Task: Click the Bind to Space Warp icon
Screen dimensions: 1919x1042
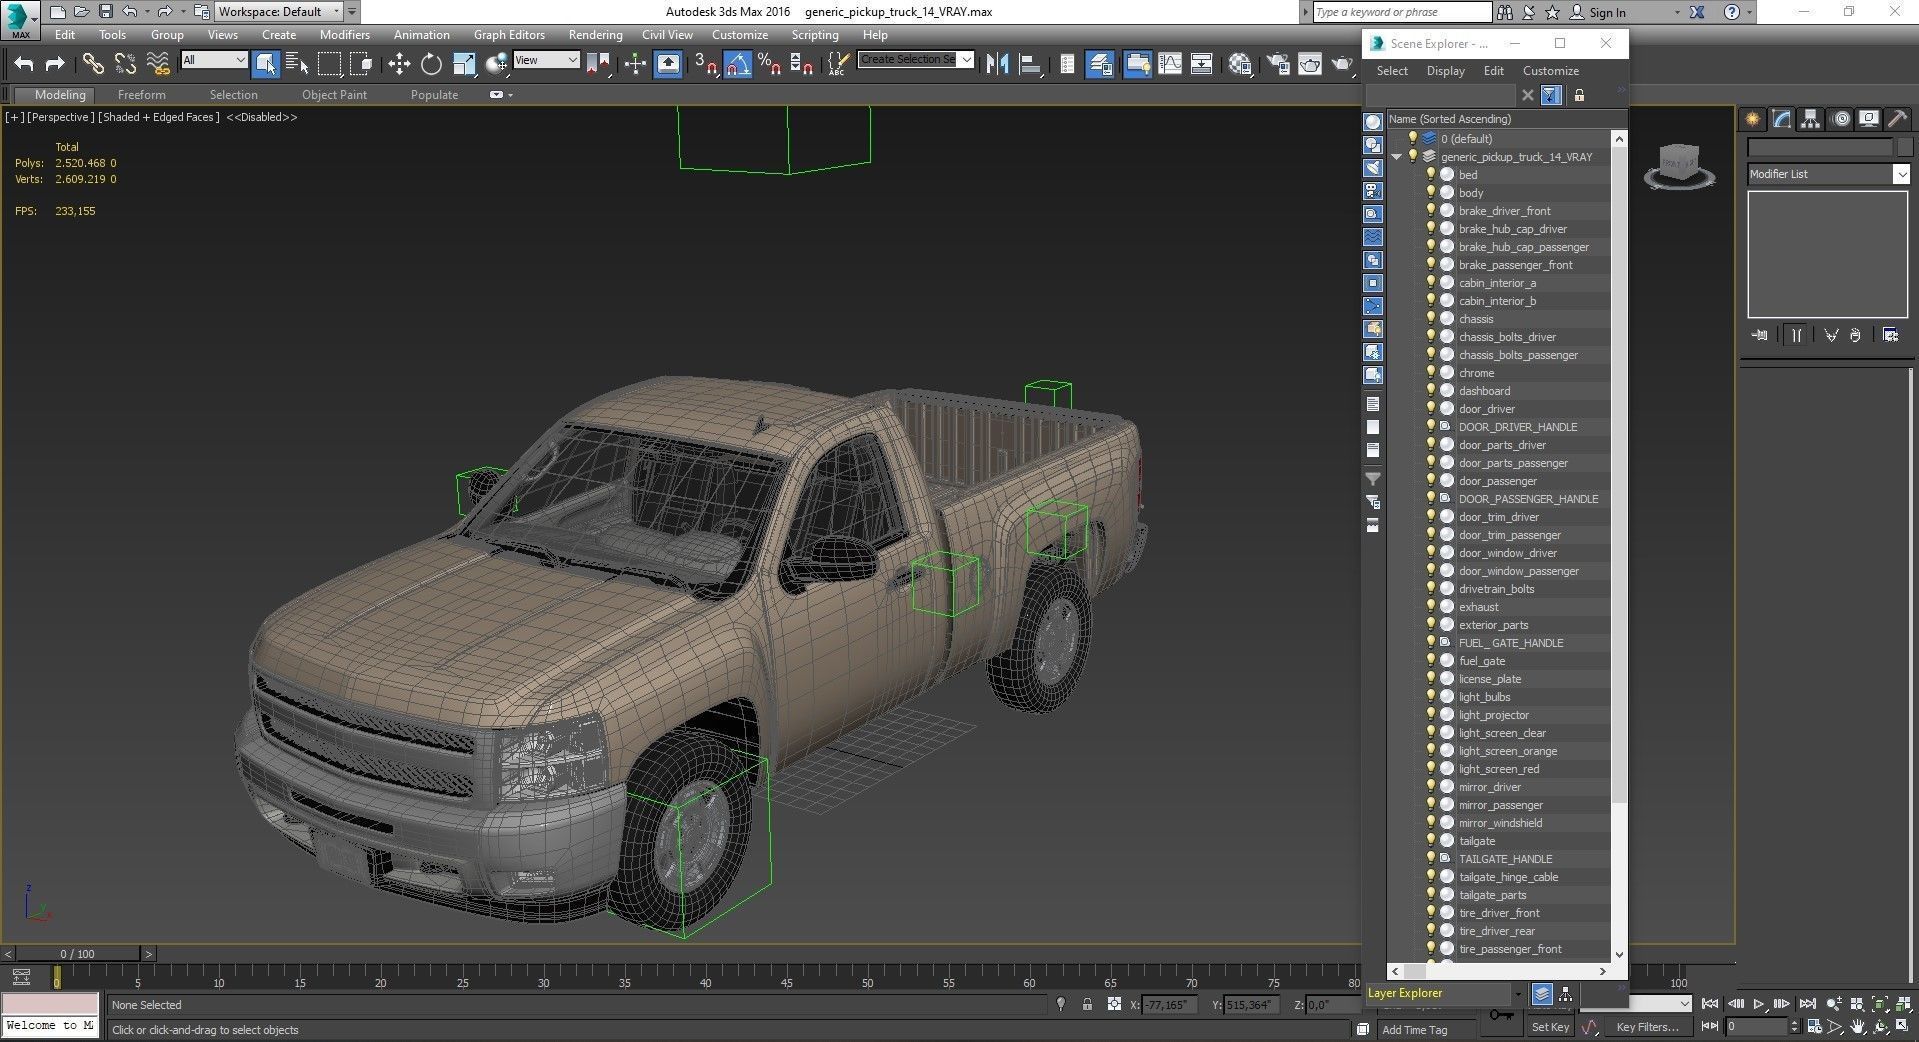Action: [158, 64]
